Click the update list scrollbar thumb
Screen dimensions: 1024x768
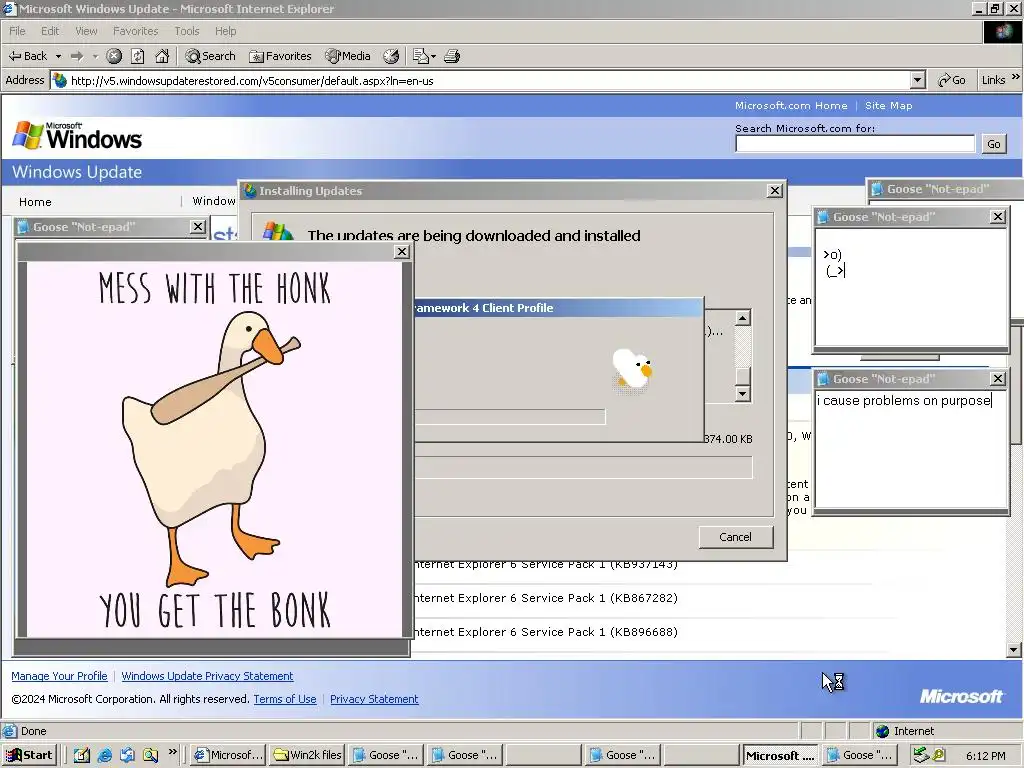pos(743,376)
